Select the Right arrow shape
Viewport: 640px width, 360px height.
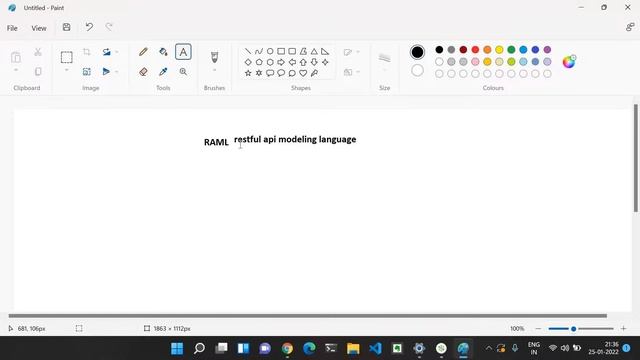coord(281,62)
